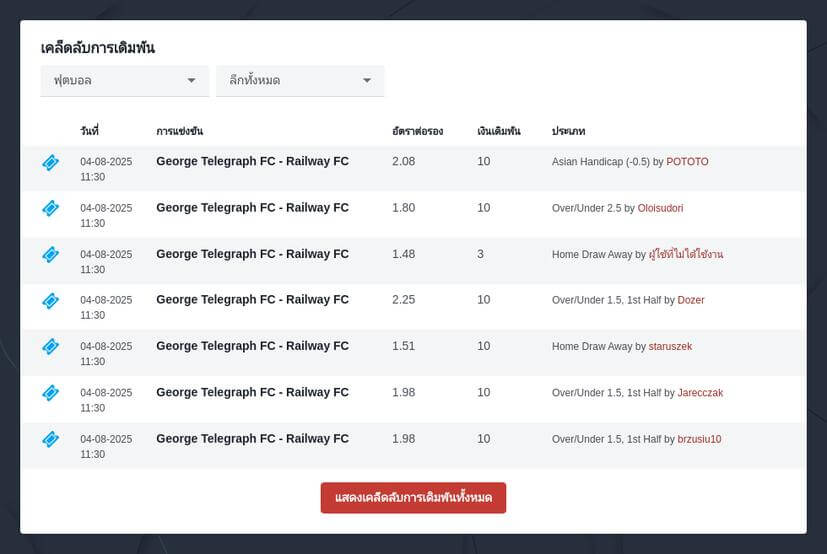This screenshot has width=827, height=554.
Task: Open the match with odds 2.08
Action: 252,161
